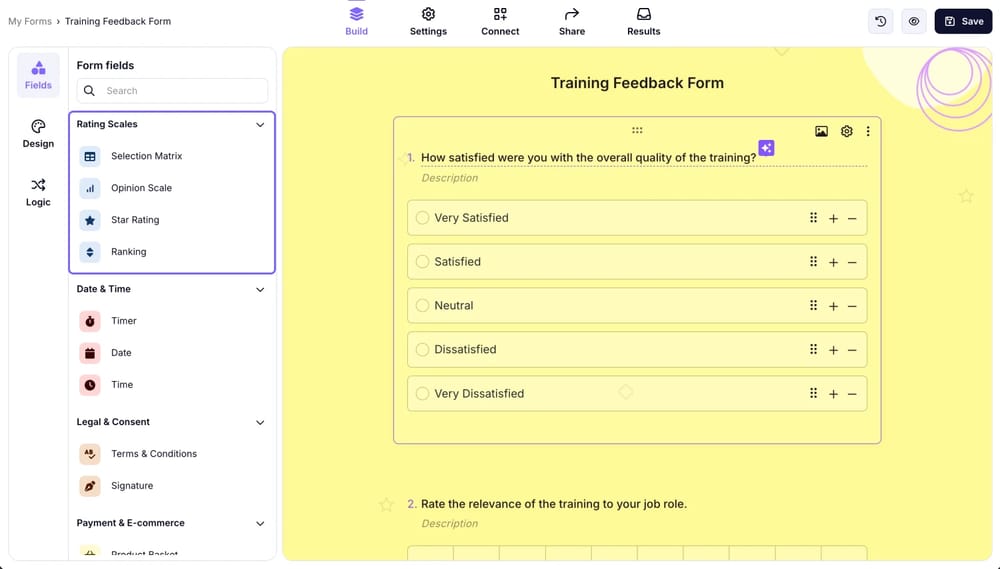Open question settings gear icon

[x=847, y=131]
